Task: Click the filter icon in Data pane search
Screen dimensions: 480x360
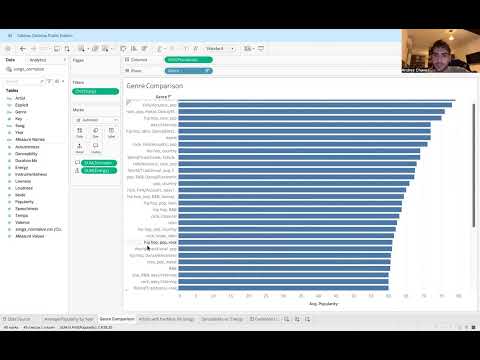Action: tap(49, 81)
